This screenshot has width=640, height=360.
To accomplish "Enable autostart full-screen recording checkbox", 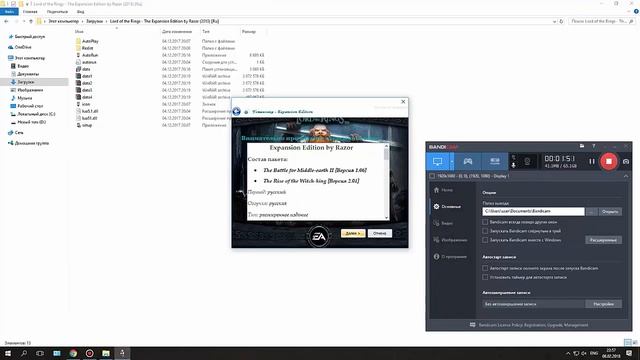I will point(485,268).
